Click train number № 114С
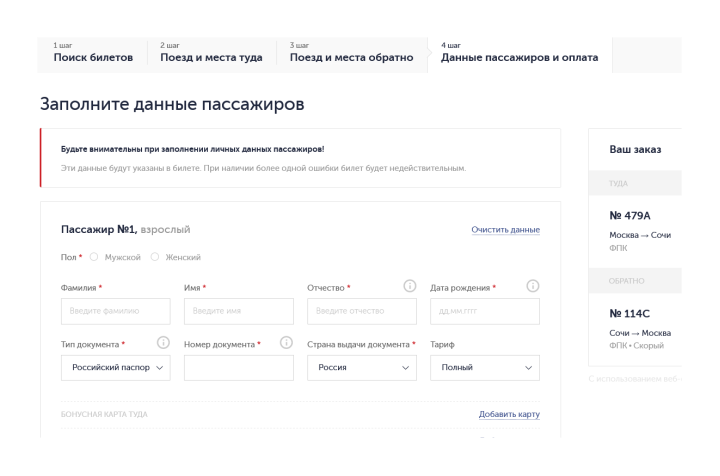This screenshot has height=476, width=720. coord(629,314)
